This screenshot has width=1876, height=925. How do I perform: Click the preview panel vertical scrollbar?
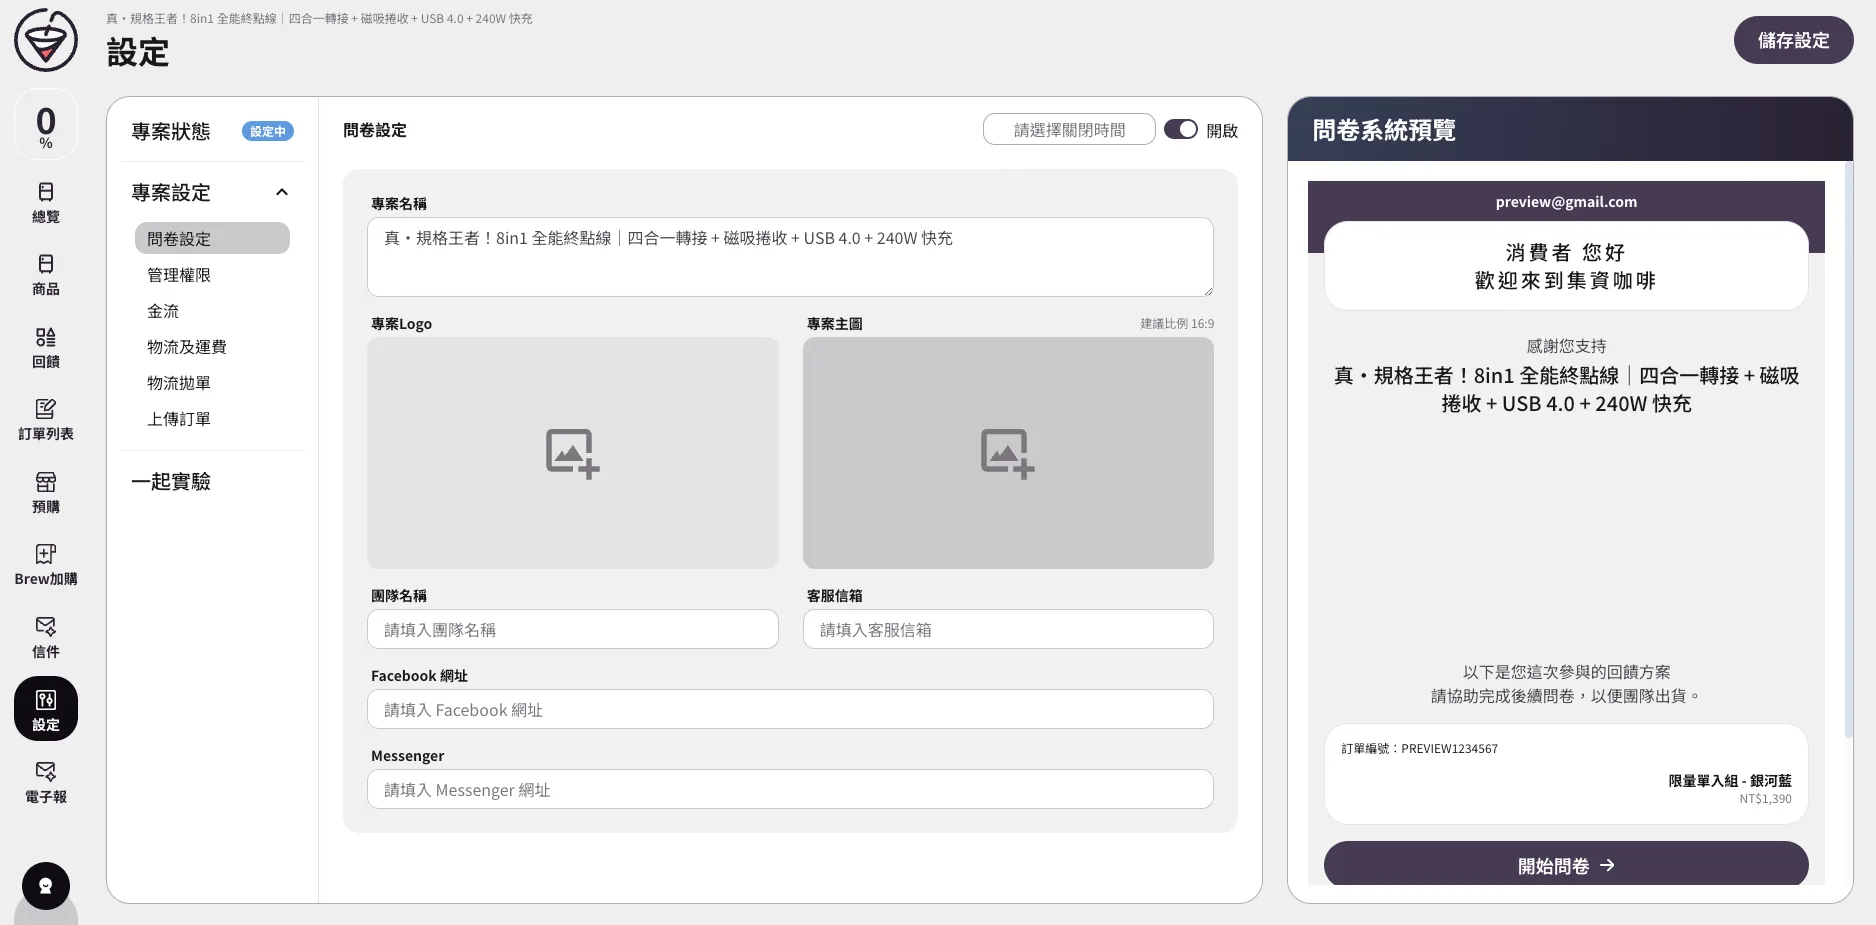(x=1848, y=450)
